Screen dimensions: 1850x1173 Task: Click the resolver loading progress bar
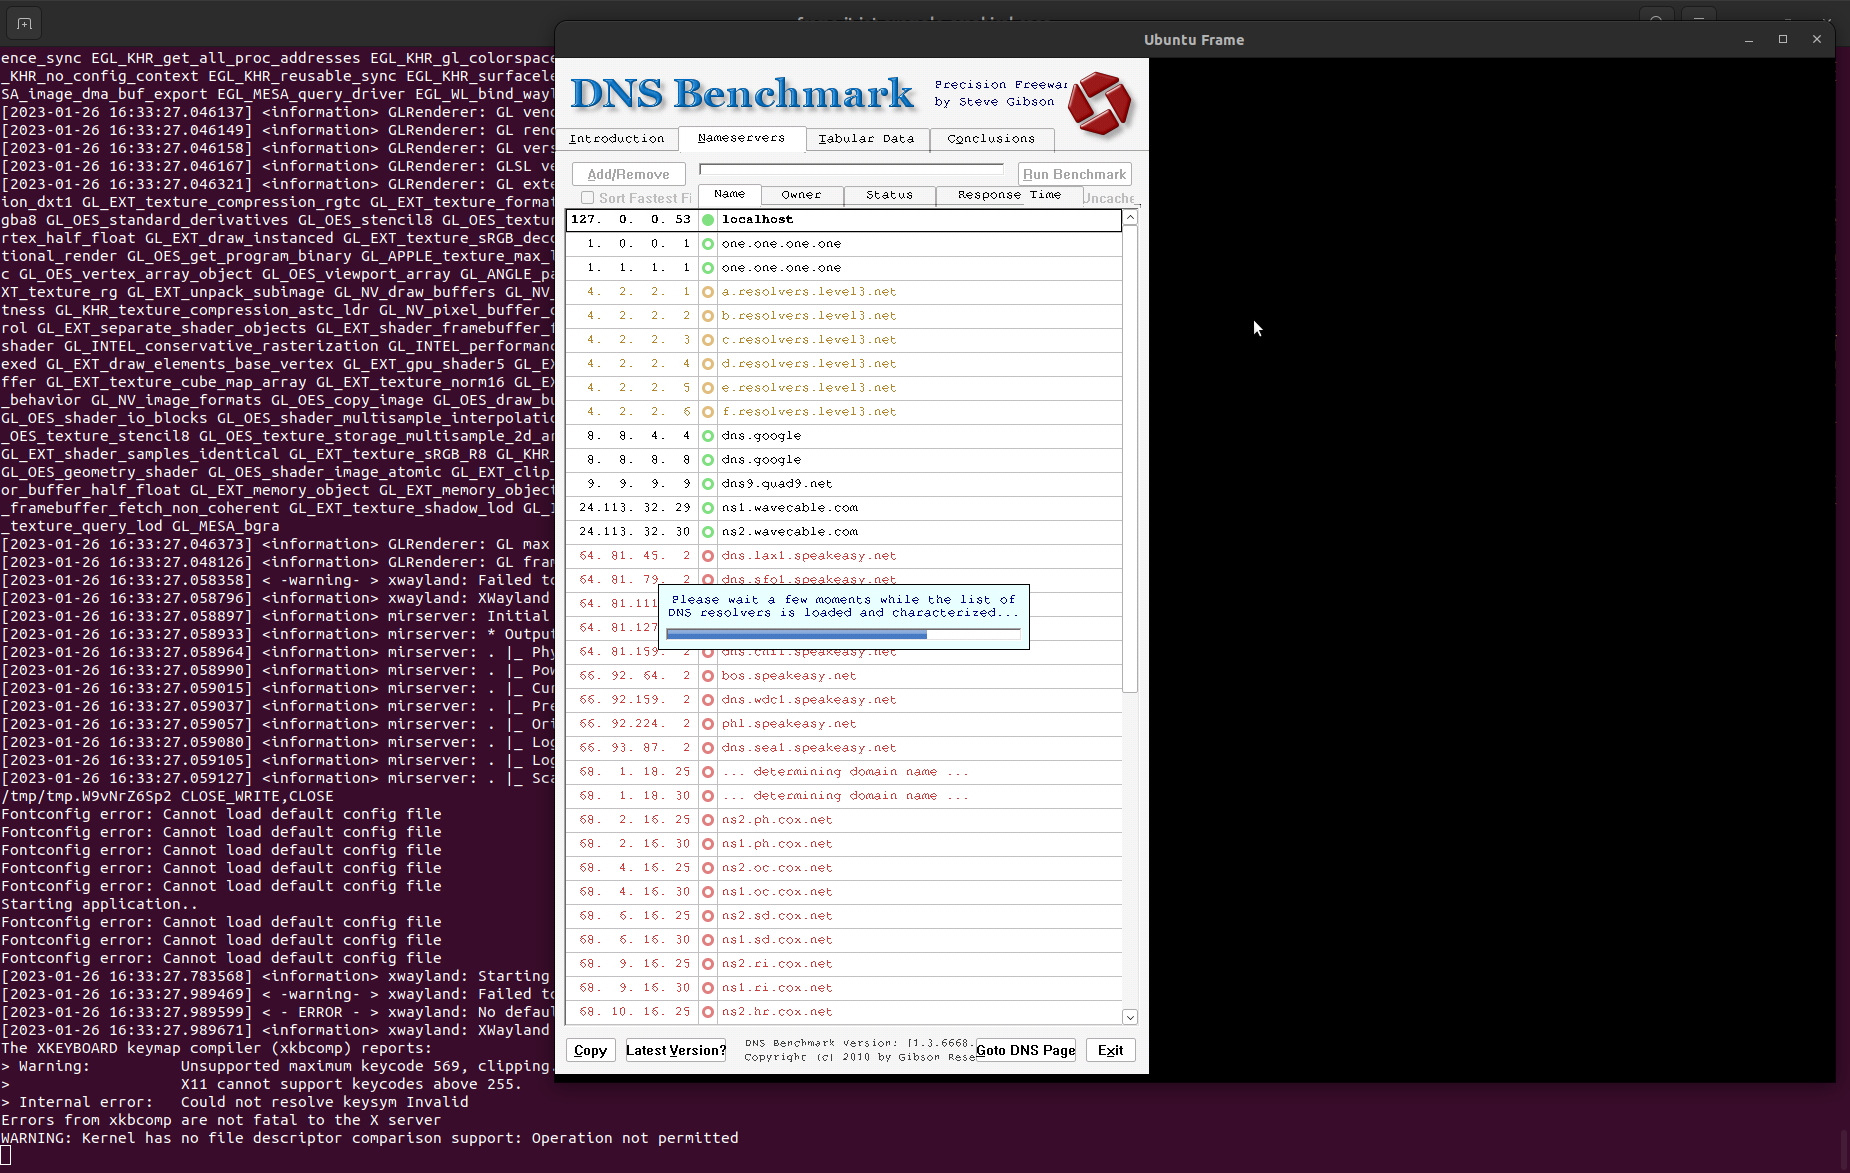842,634
